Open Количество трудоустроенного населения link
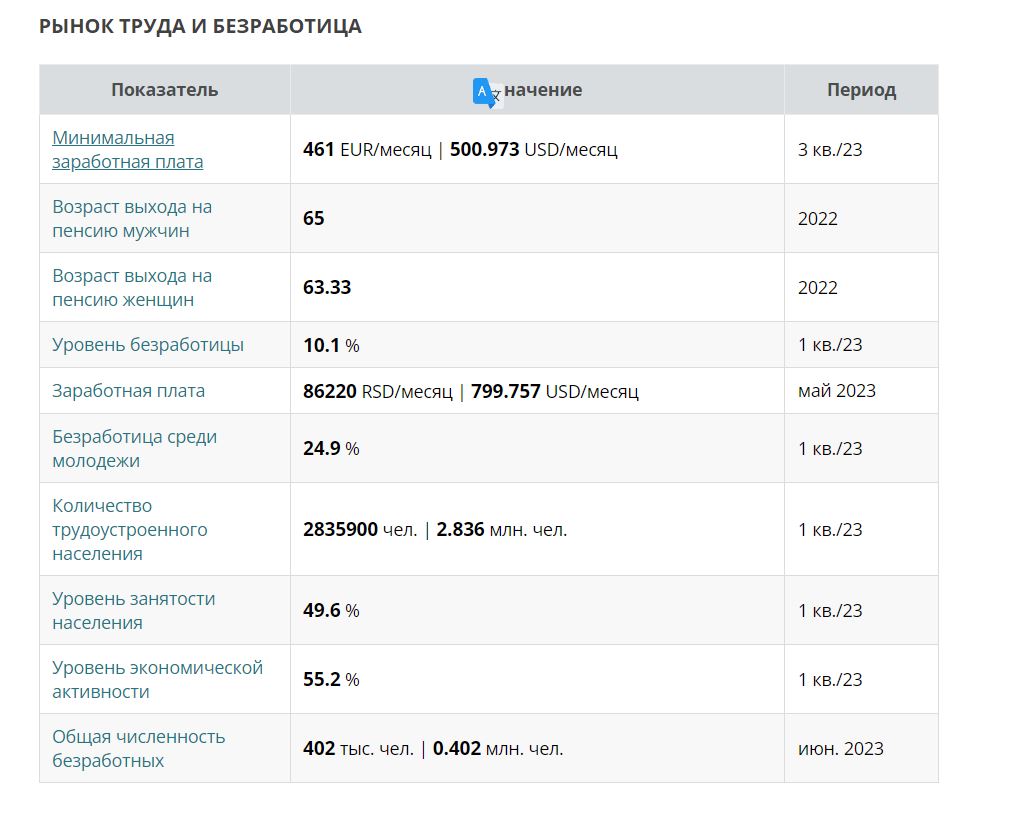 tap(129, 530)
